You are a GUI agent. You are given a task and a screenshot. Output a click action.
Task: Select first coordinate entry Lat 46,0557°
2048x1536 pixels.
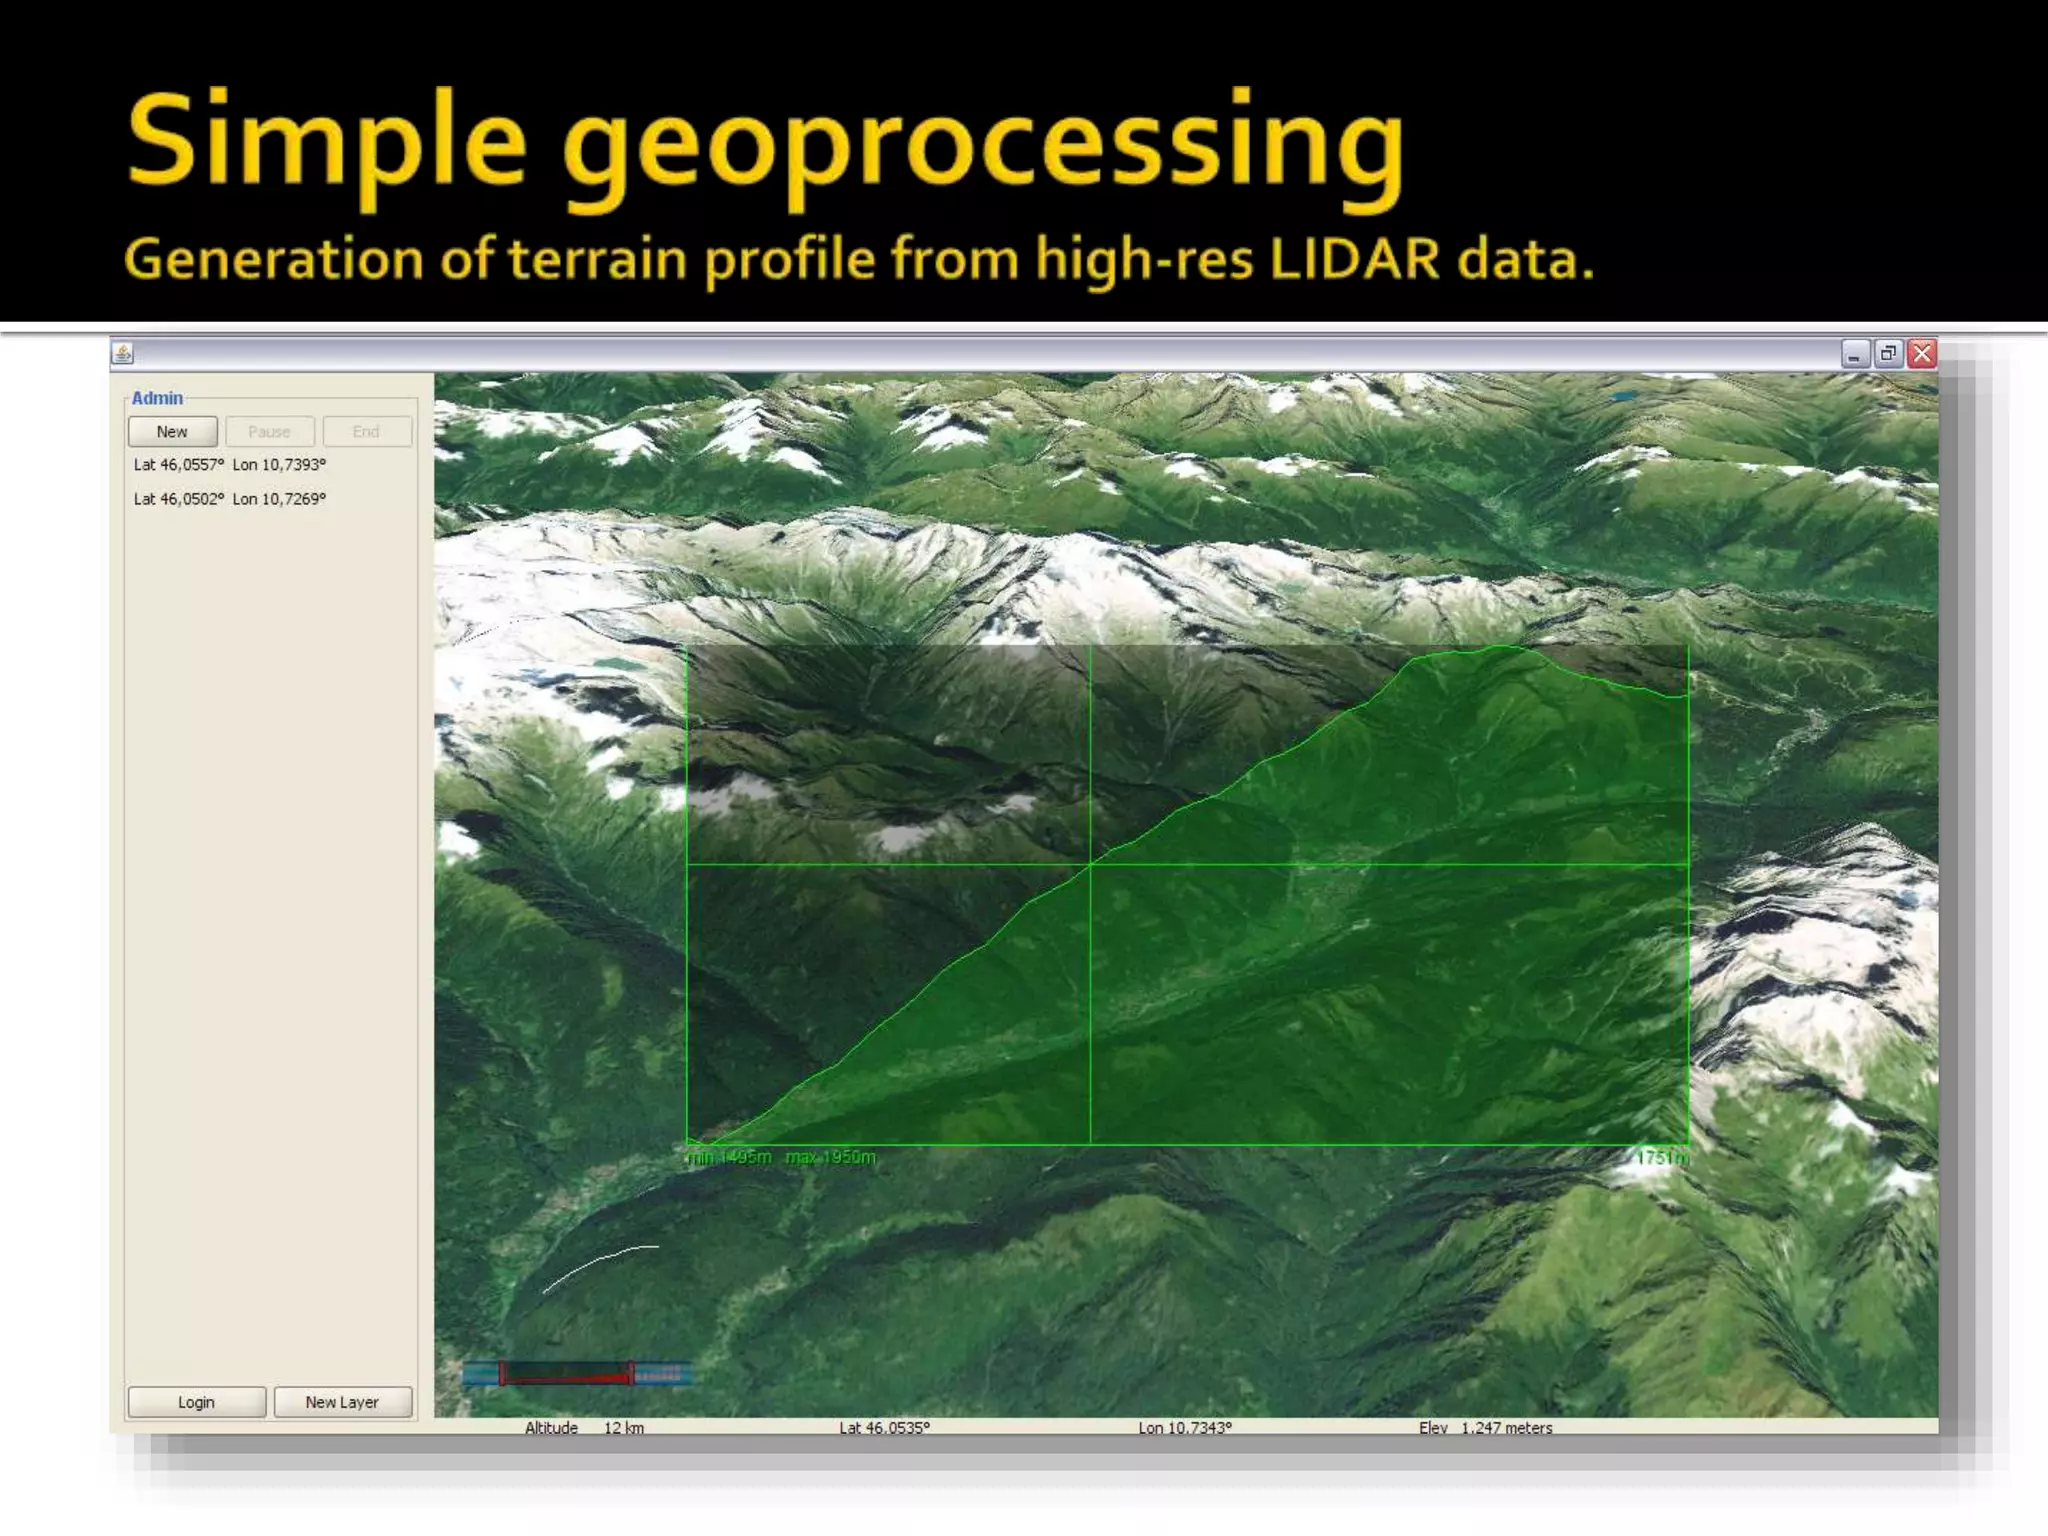tap(230, 465)
